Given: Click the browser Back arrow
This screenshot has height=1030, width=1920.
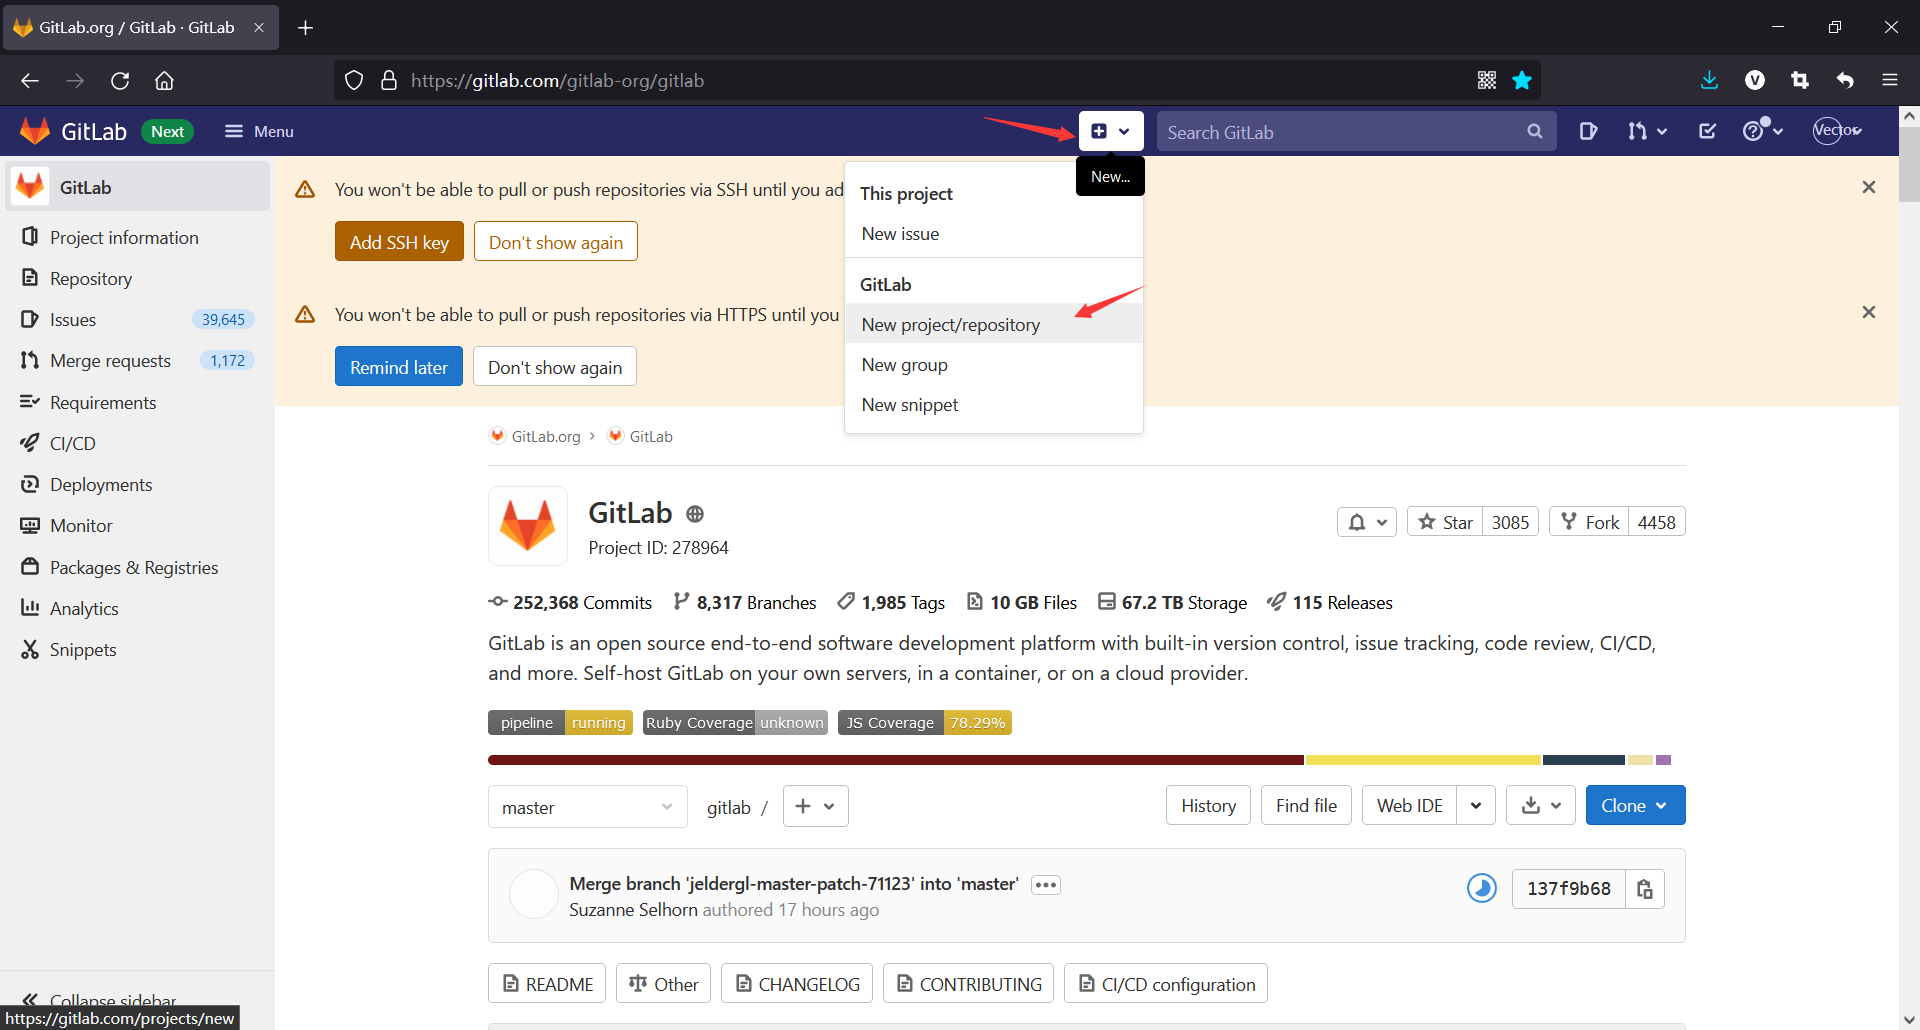Looking at the screenshot, I should tap(30, 81).
